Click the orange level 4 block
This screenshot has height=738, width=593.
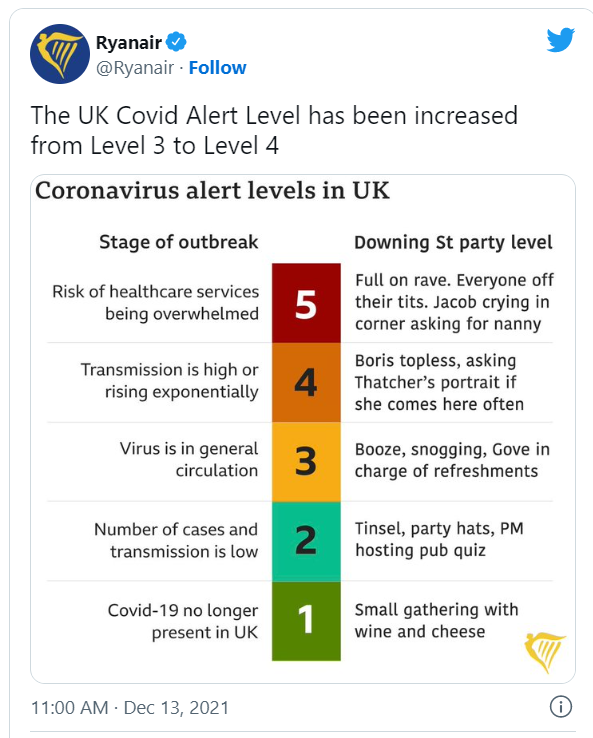306,382
